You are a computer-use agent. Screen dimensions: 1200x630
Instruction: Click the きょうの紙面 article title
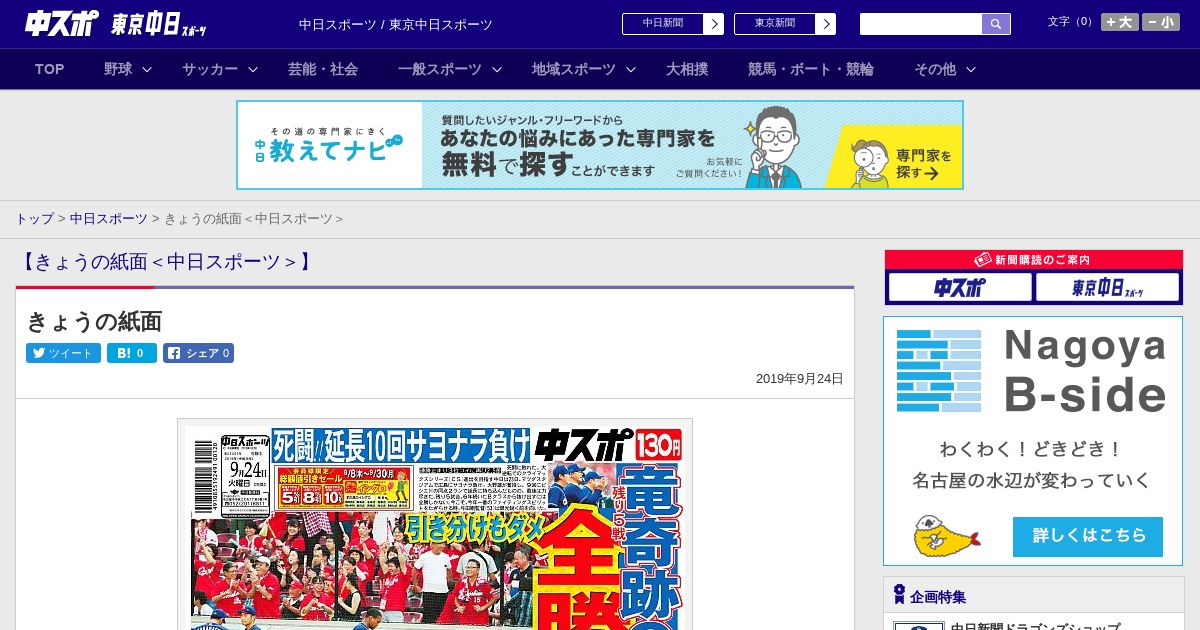(x=94, y=321)
